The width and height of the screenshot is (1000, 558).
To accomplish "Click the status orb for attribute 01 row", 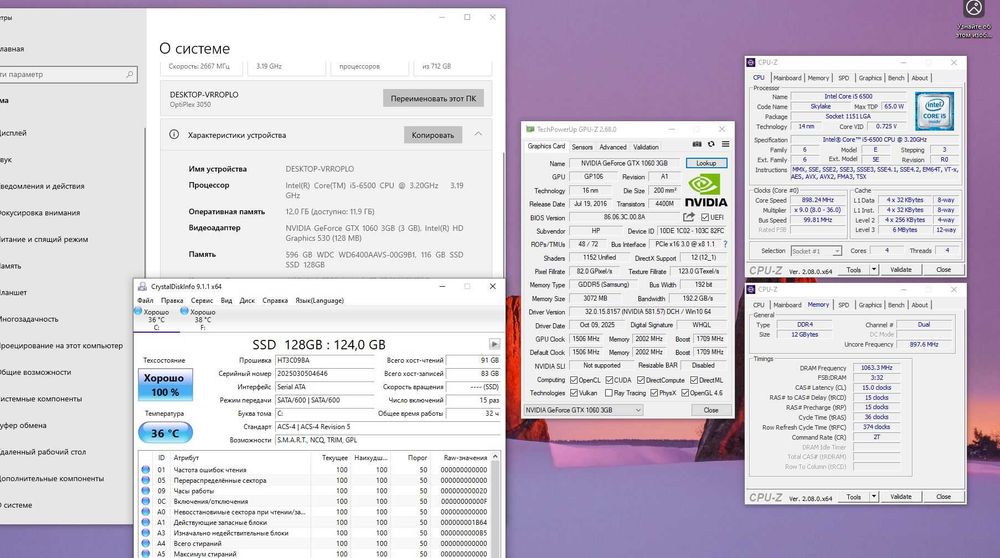I will (145, 470).
